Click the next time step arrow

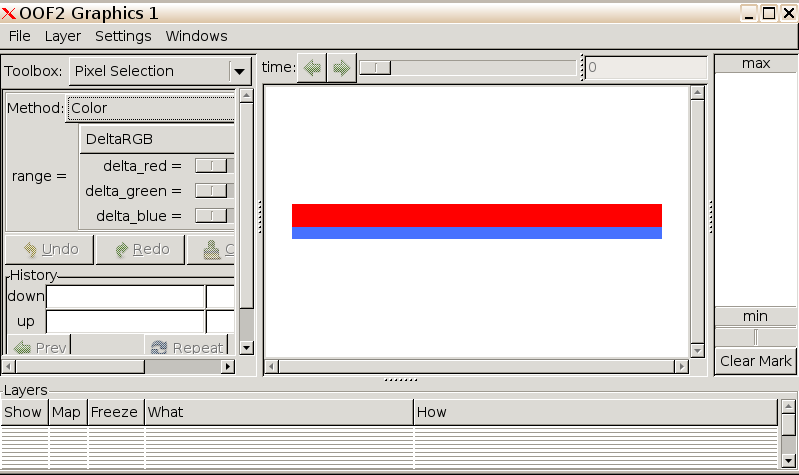(x=341, y=68)
